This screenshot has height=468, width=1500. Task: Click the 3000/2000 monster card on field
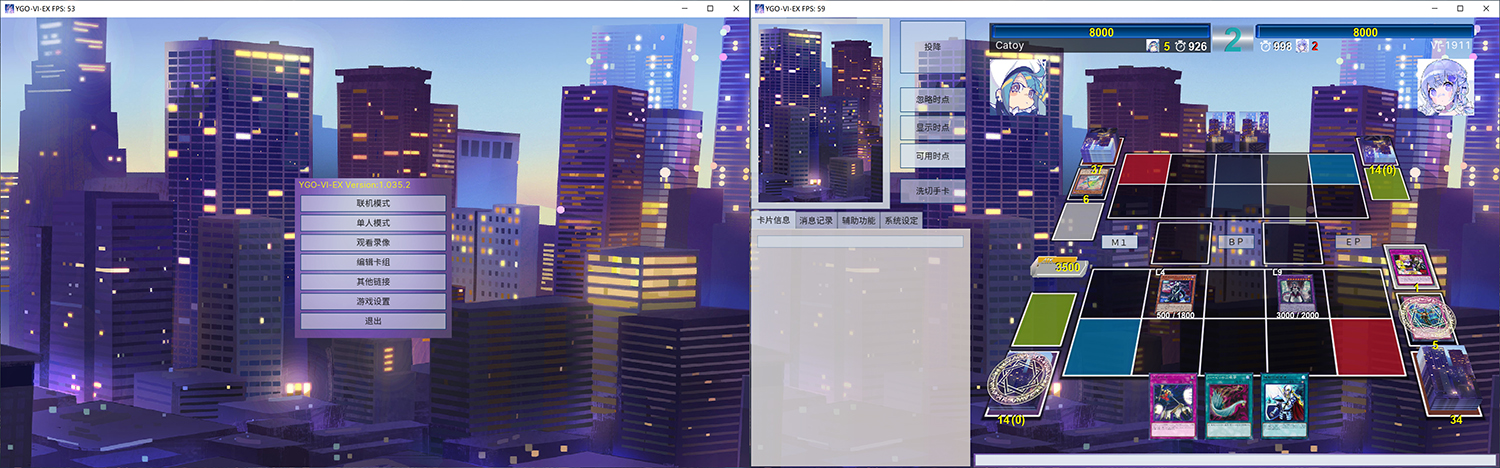coord(1297,294)
